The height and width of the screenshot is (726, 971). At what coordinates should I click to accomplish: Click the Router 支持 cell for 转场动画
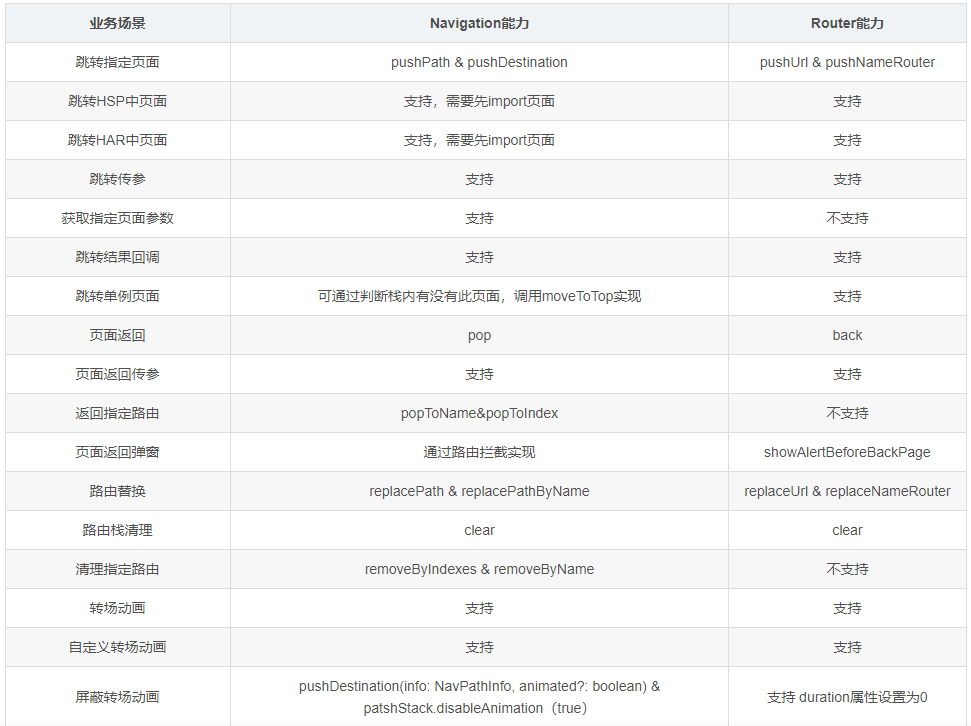[847, 608]
